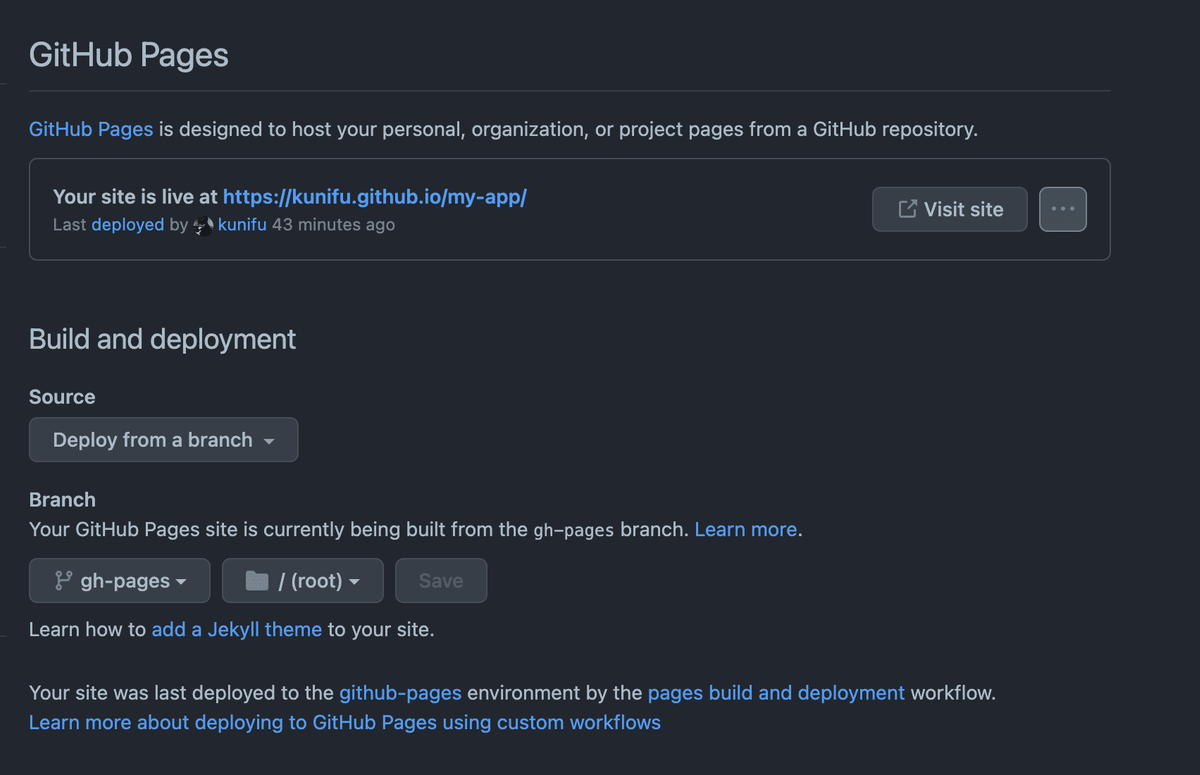
Task: Click the deployed link under site status
Action: [128, 224]
